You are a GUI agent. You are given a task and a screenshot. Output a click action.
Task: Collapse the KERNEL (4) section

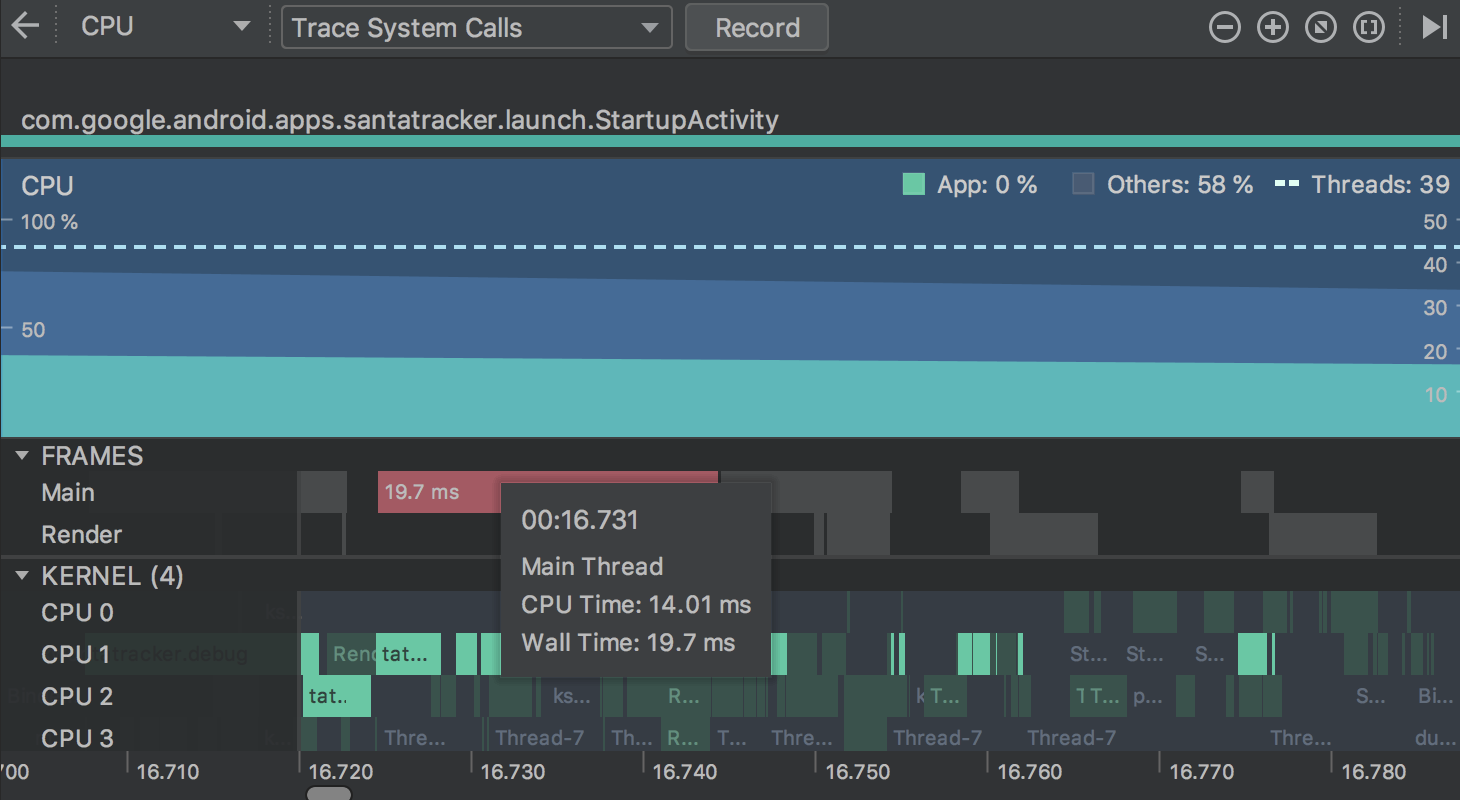click(x=22, y=577)
